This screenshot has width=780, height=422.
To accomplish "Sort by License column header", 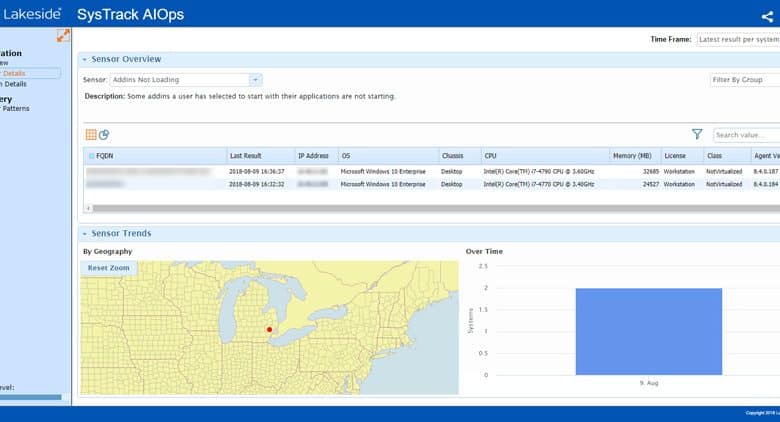I will tap(682, 156).
